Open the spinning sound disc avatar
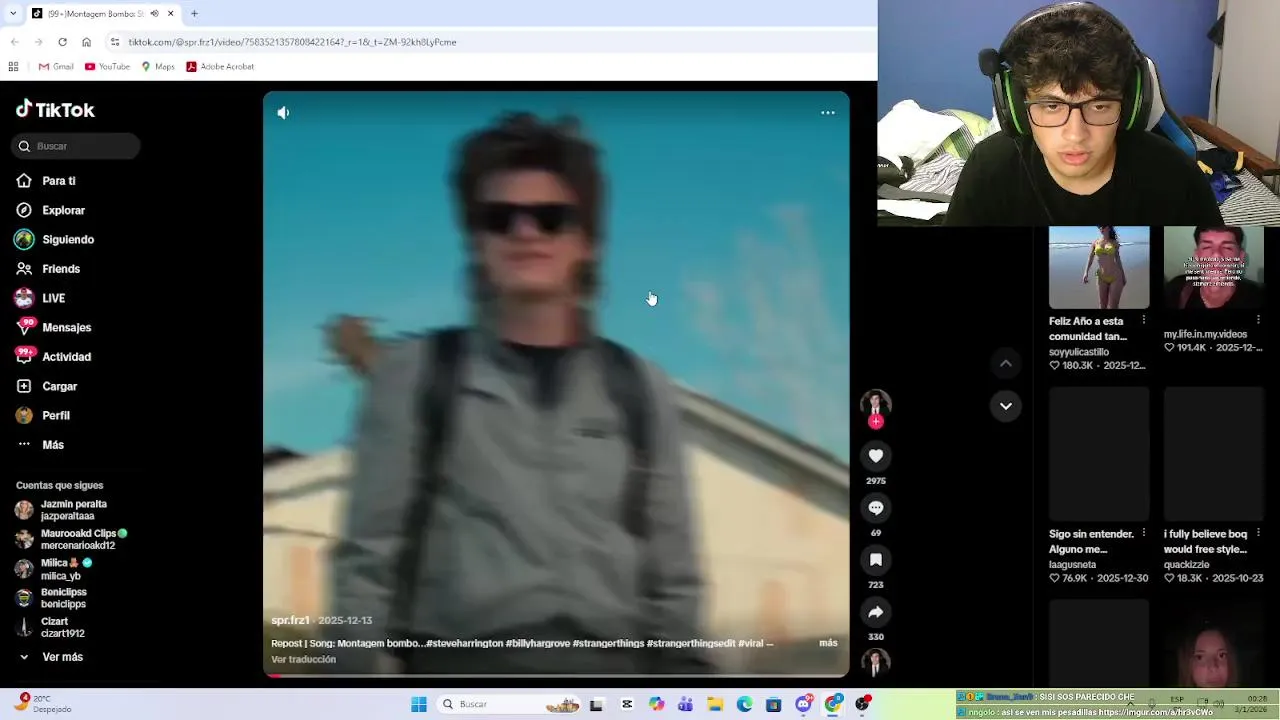The image size is (1280, 720). coord(876,662)
